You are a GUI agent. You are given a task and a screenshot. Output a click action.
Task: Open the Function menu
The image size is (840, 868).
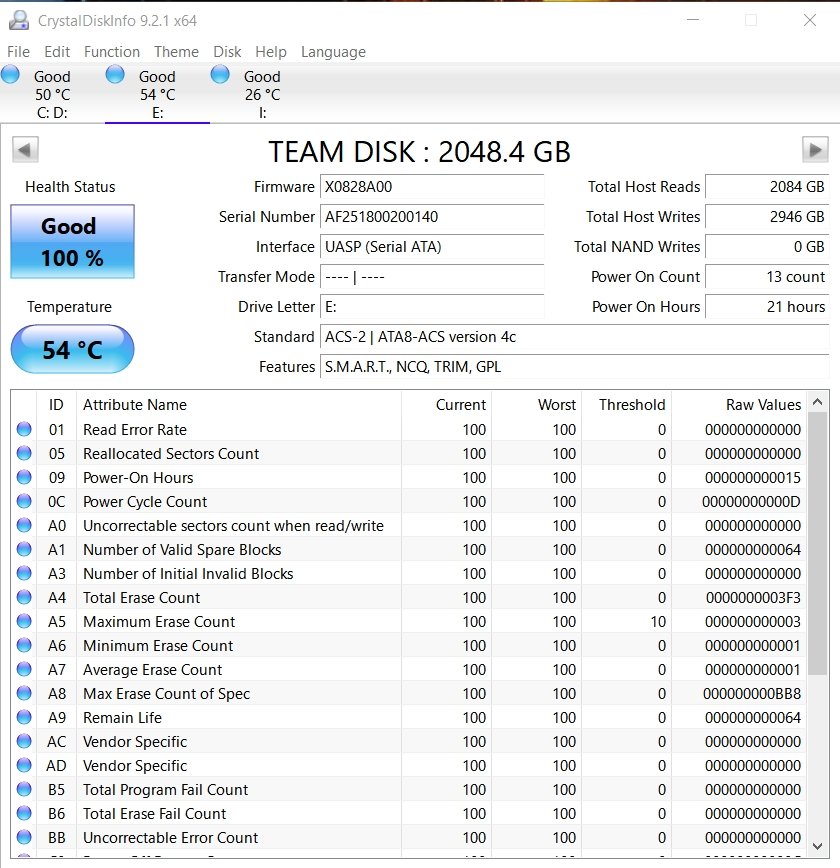coord(111,52)
